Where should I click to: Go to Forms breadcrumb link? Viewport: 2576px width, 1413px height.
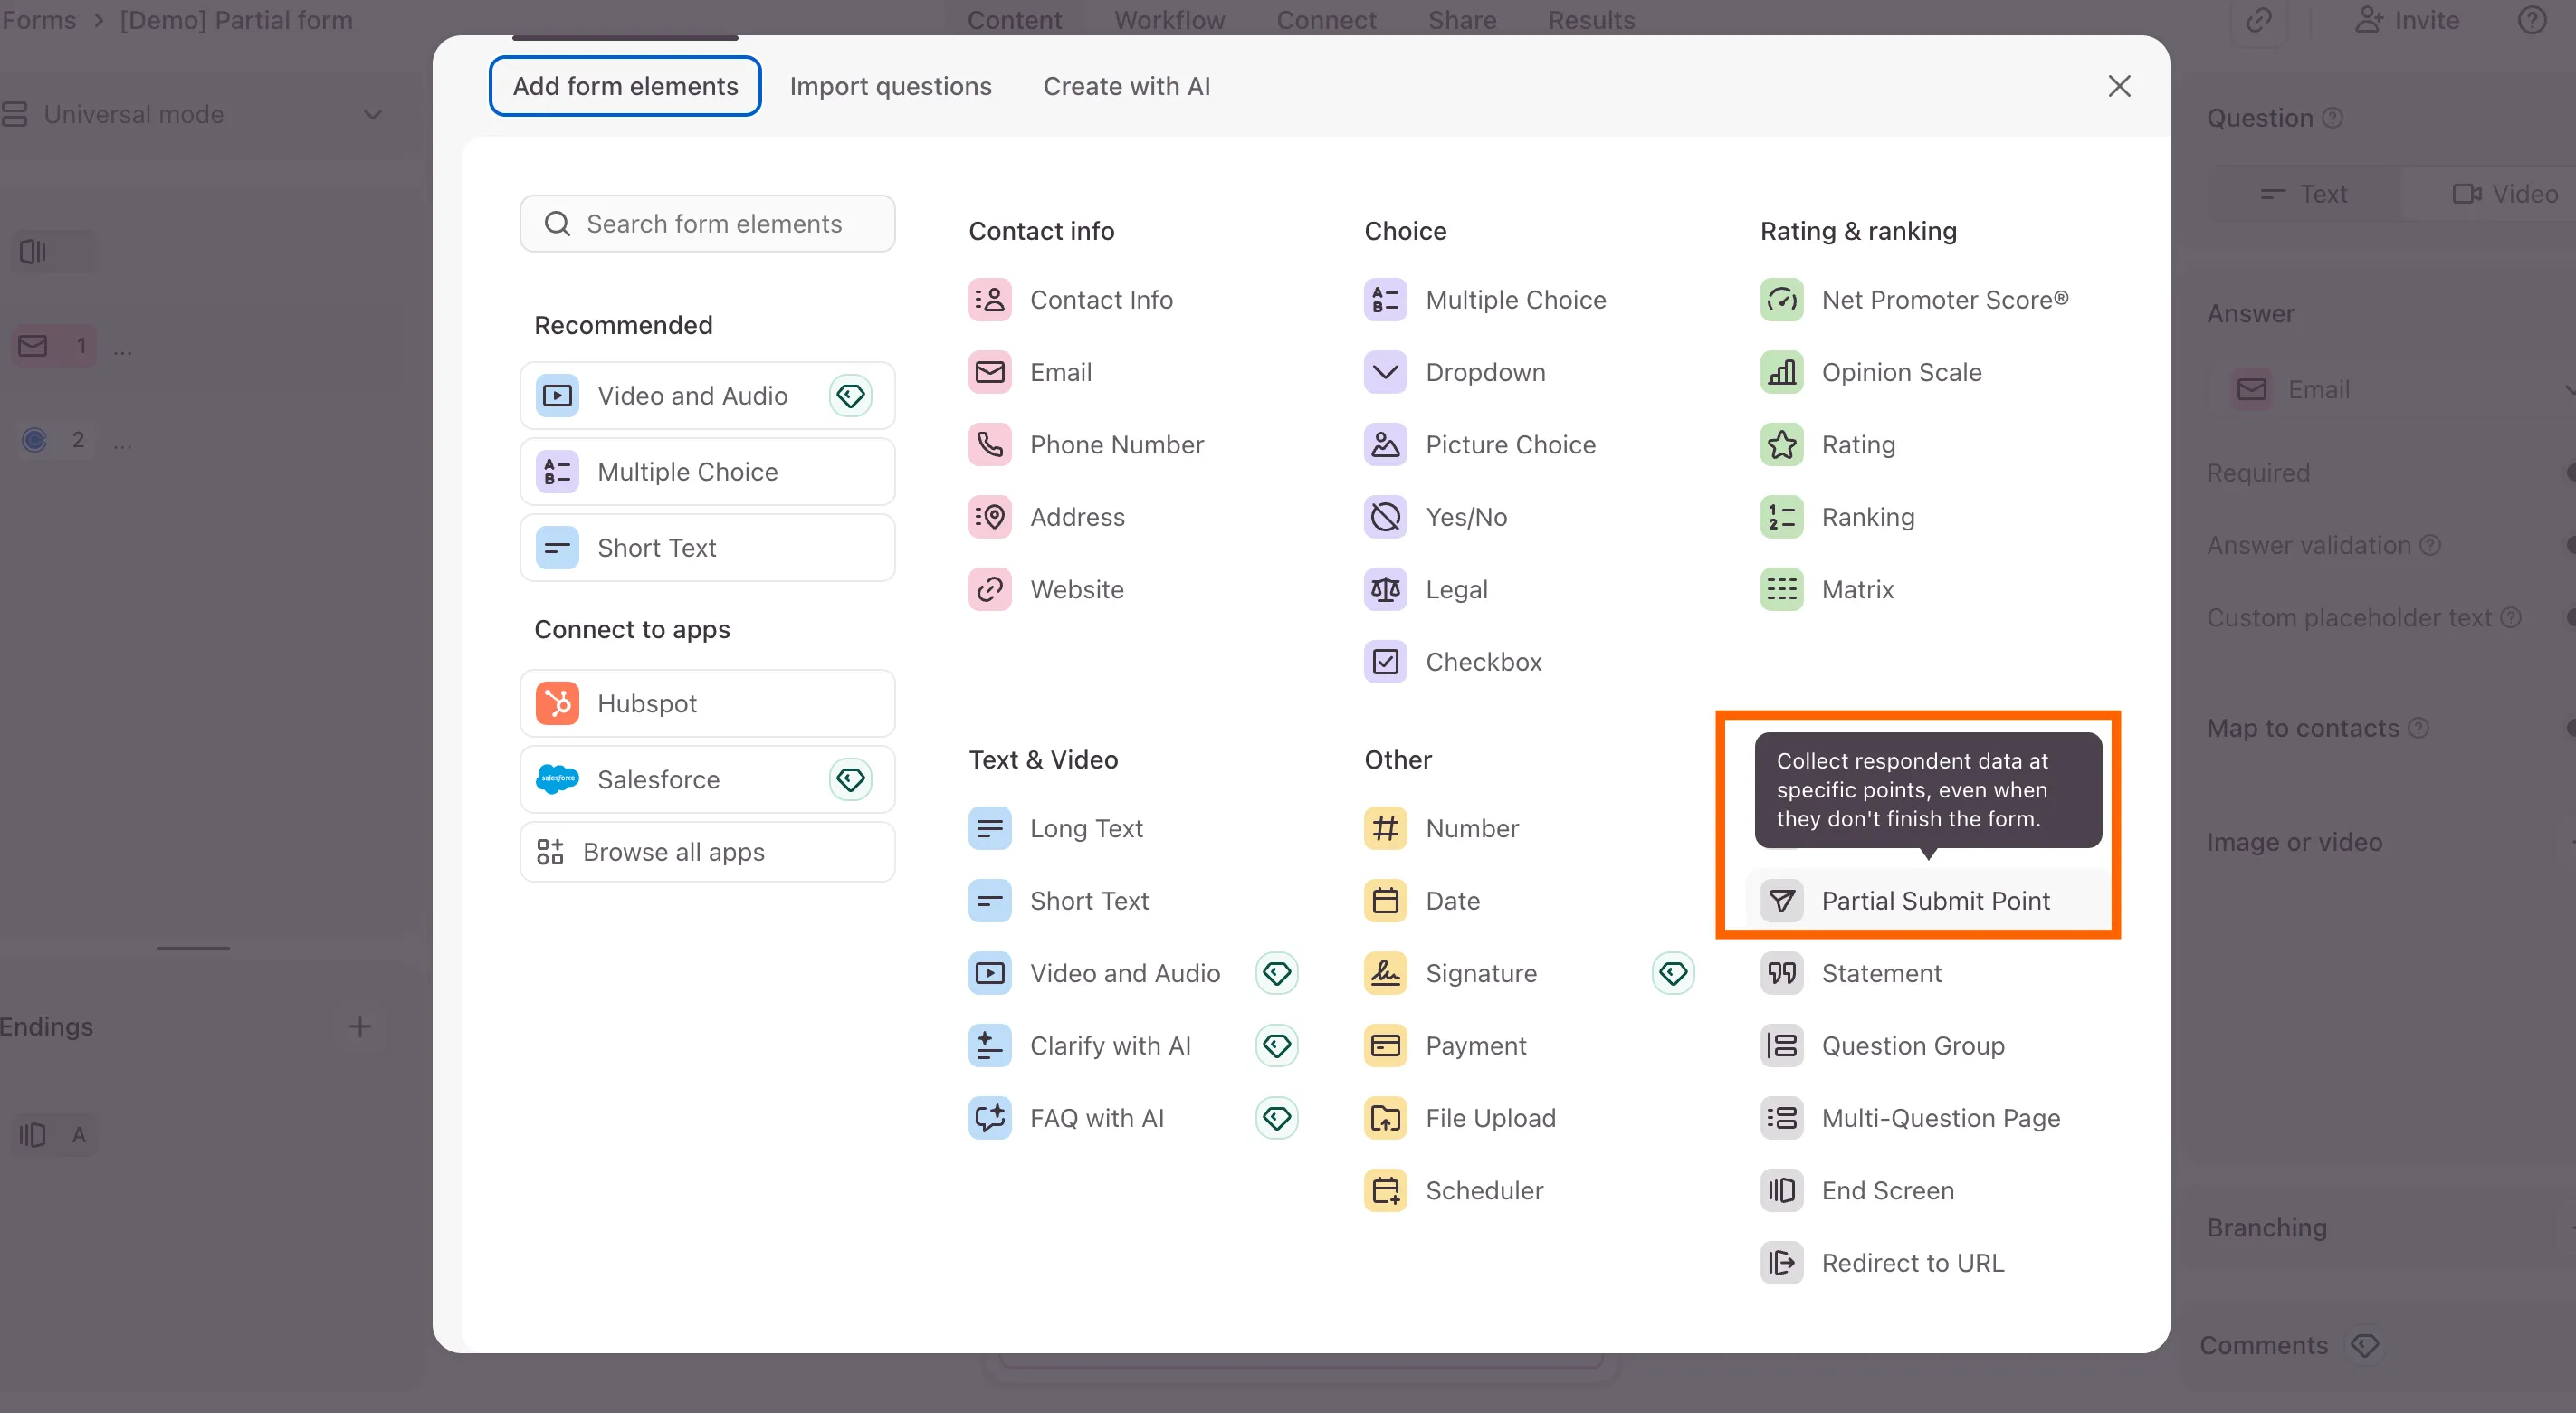click(x=38, y=19)
